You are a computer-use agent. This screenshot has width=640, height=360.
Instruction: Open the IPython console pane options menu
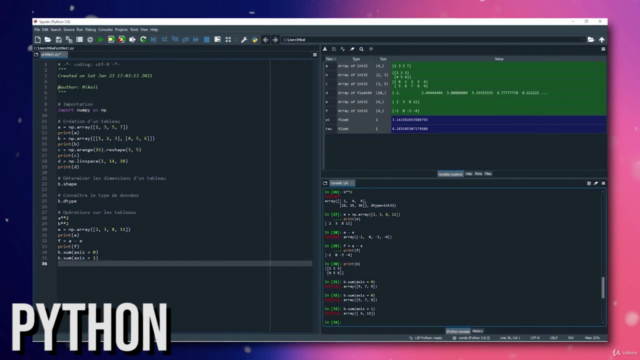pos(603,183)
